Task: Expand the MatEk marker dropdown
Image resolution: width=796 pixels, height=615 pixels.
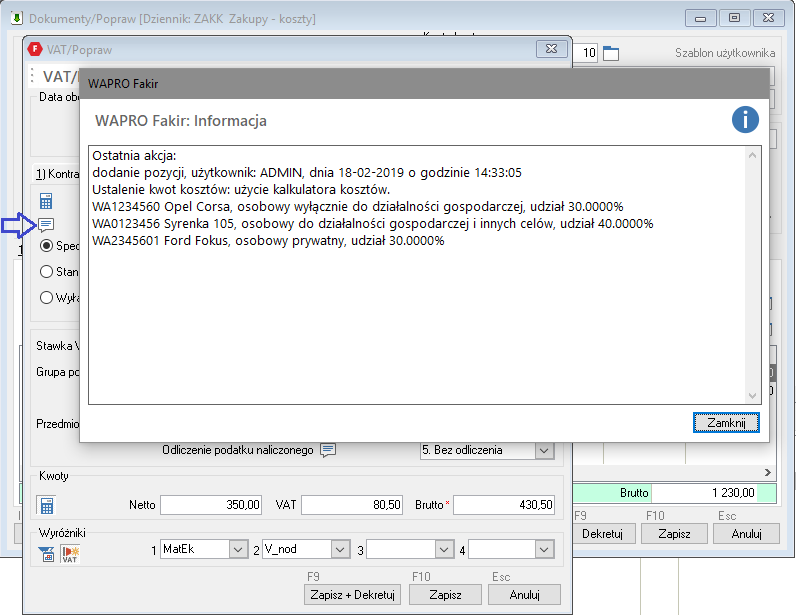Action: click(238, 549)
